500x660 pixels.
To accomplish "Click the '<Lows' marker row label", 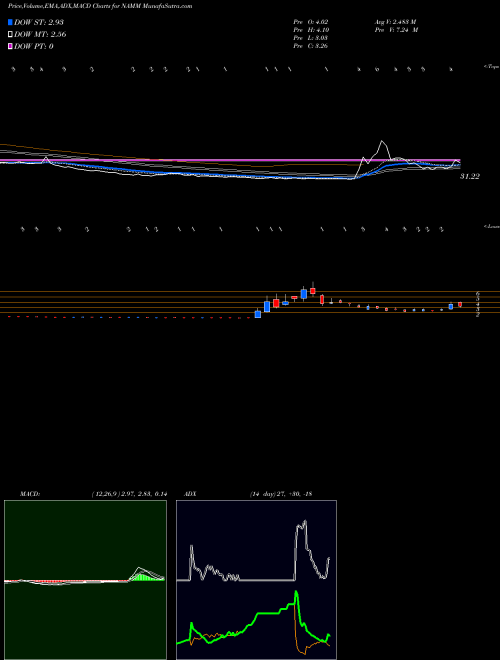I will click(491, 226).
